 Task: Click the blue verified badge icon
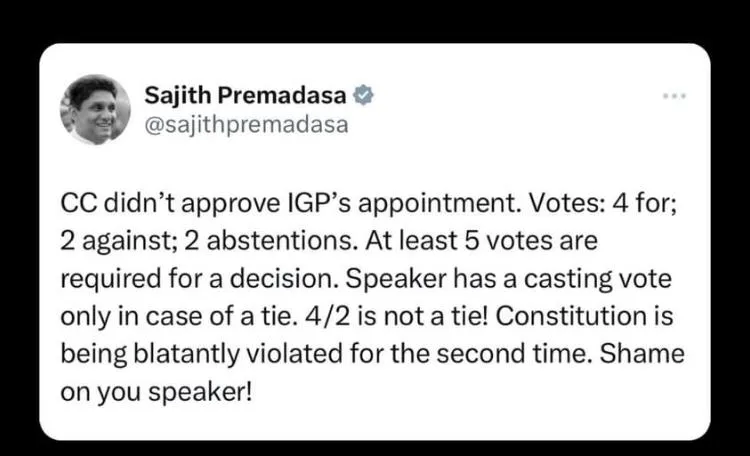tap(363, 95)
